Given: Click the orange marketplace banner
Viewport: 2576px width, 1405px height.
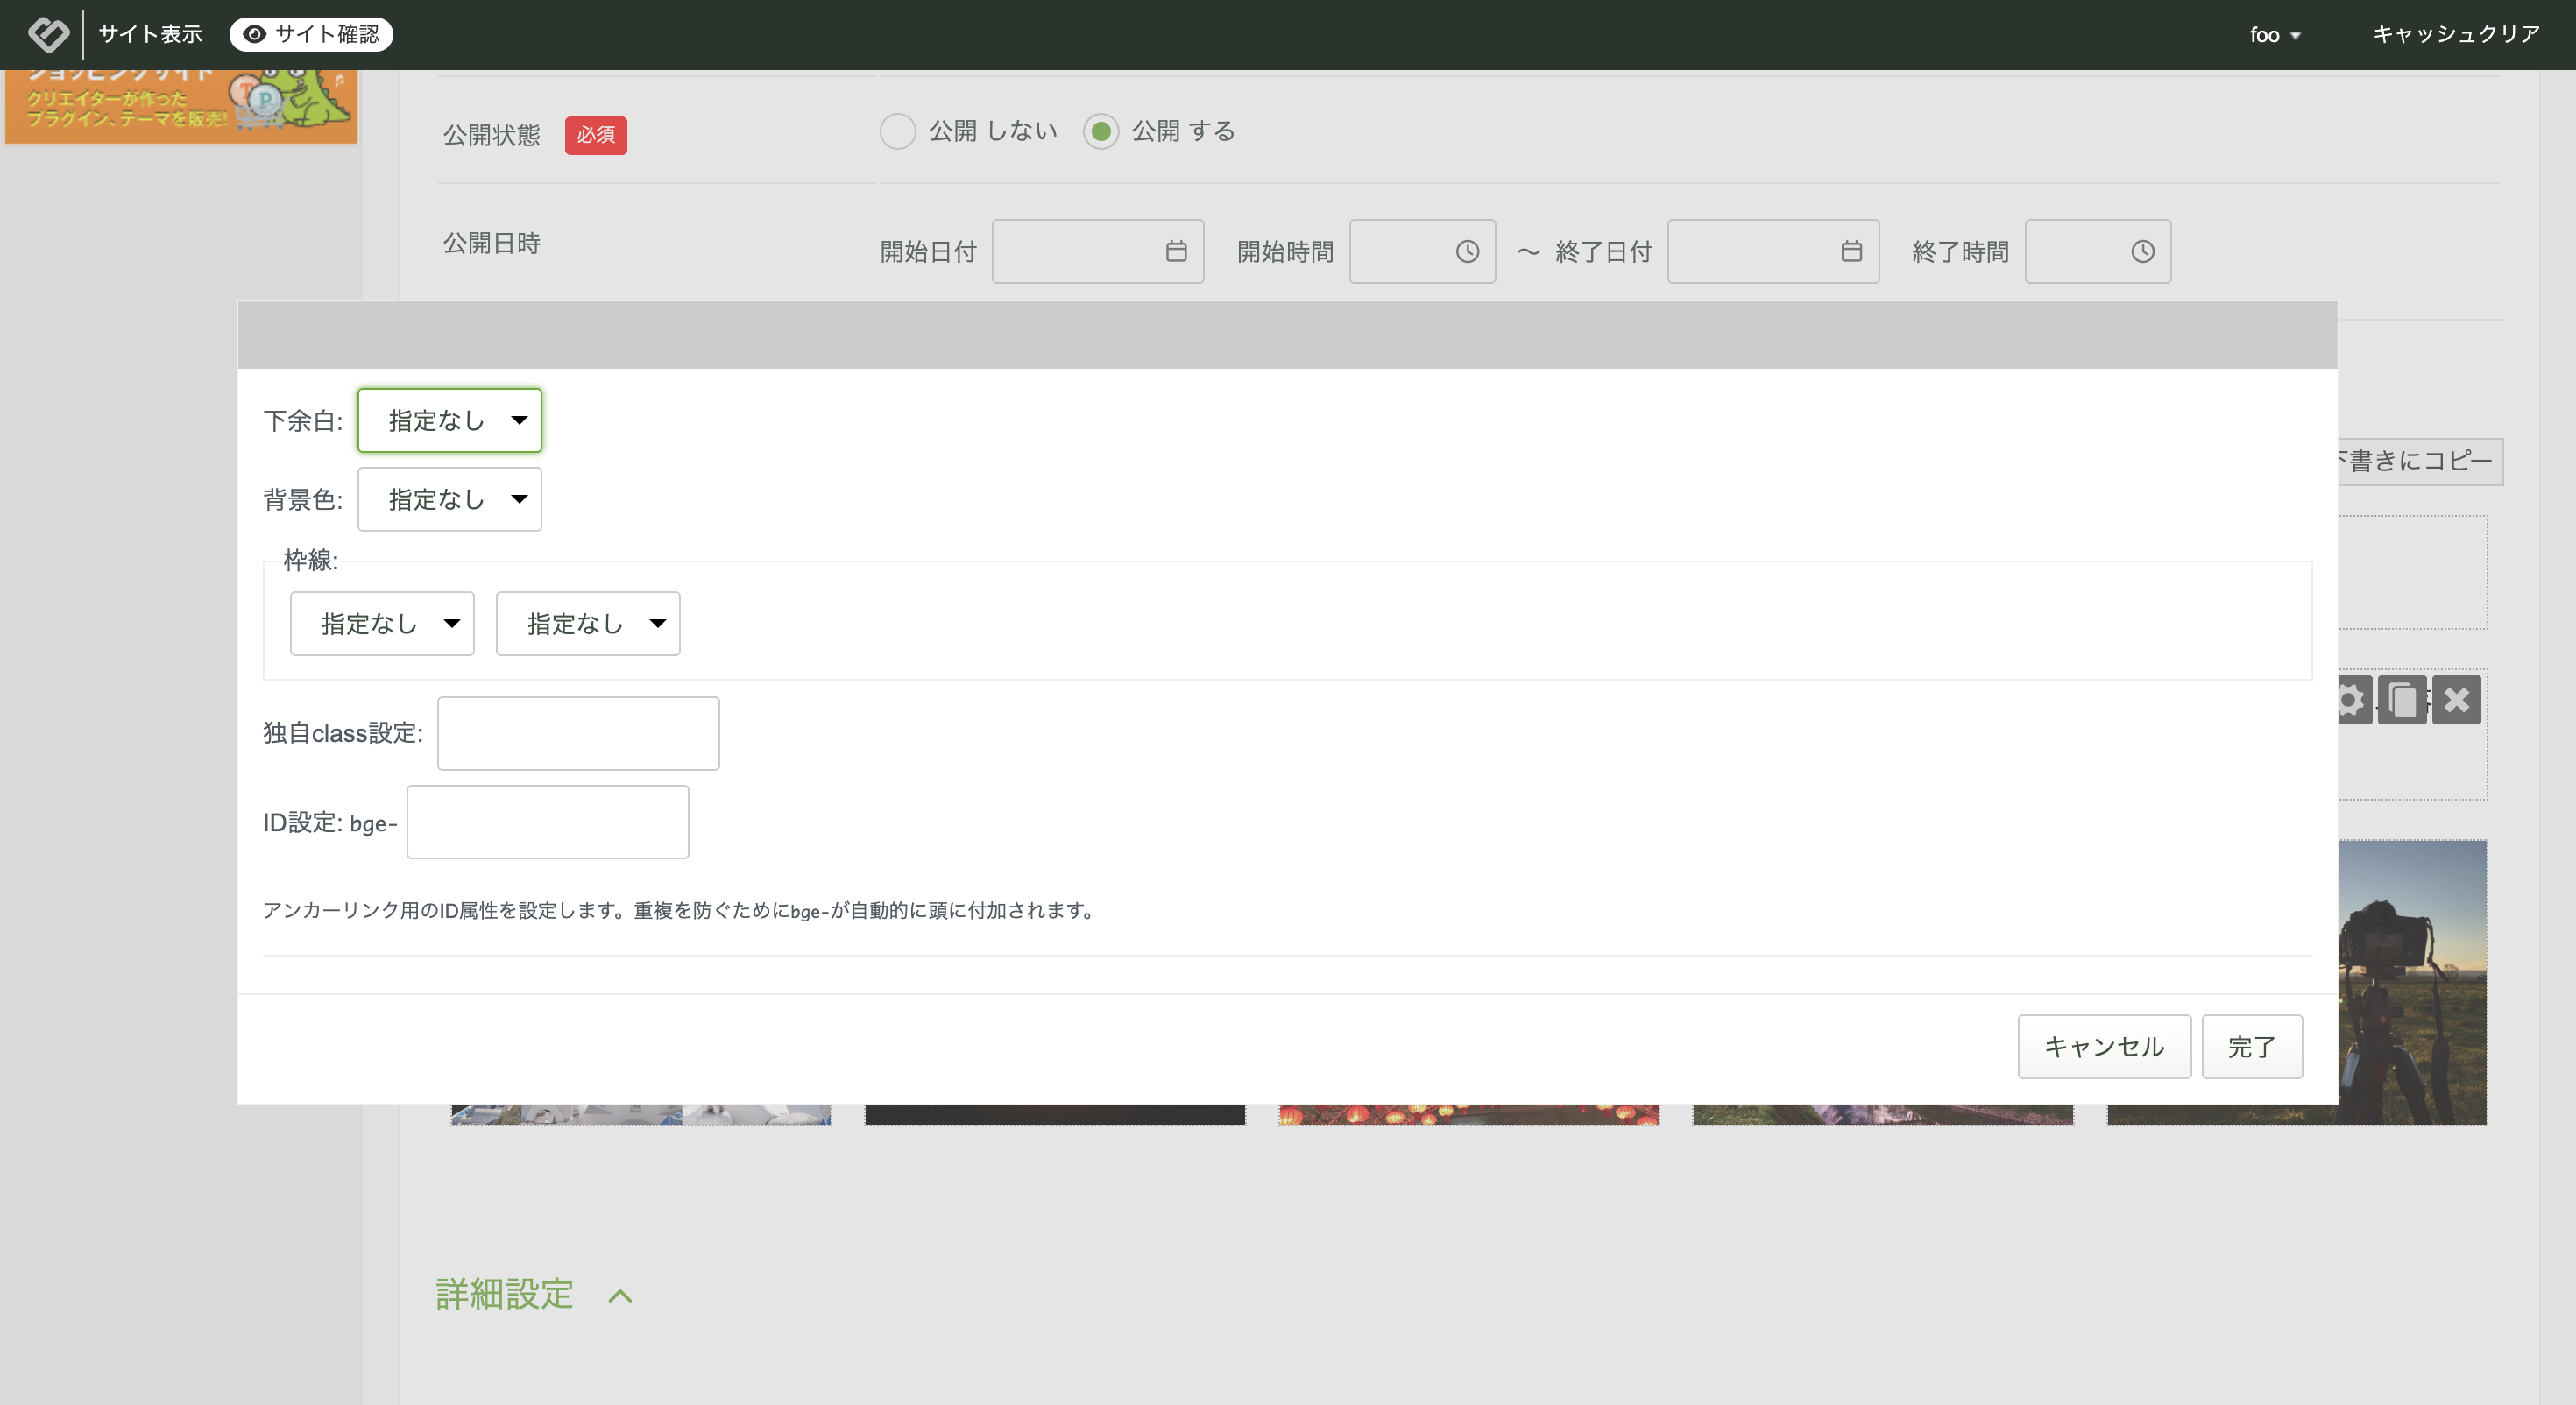Looking at the screenshot, I should click(x=181, y=106).
